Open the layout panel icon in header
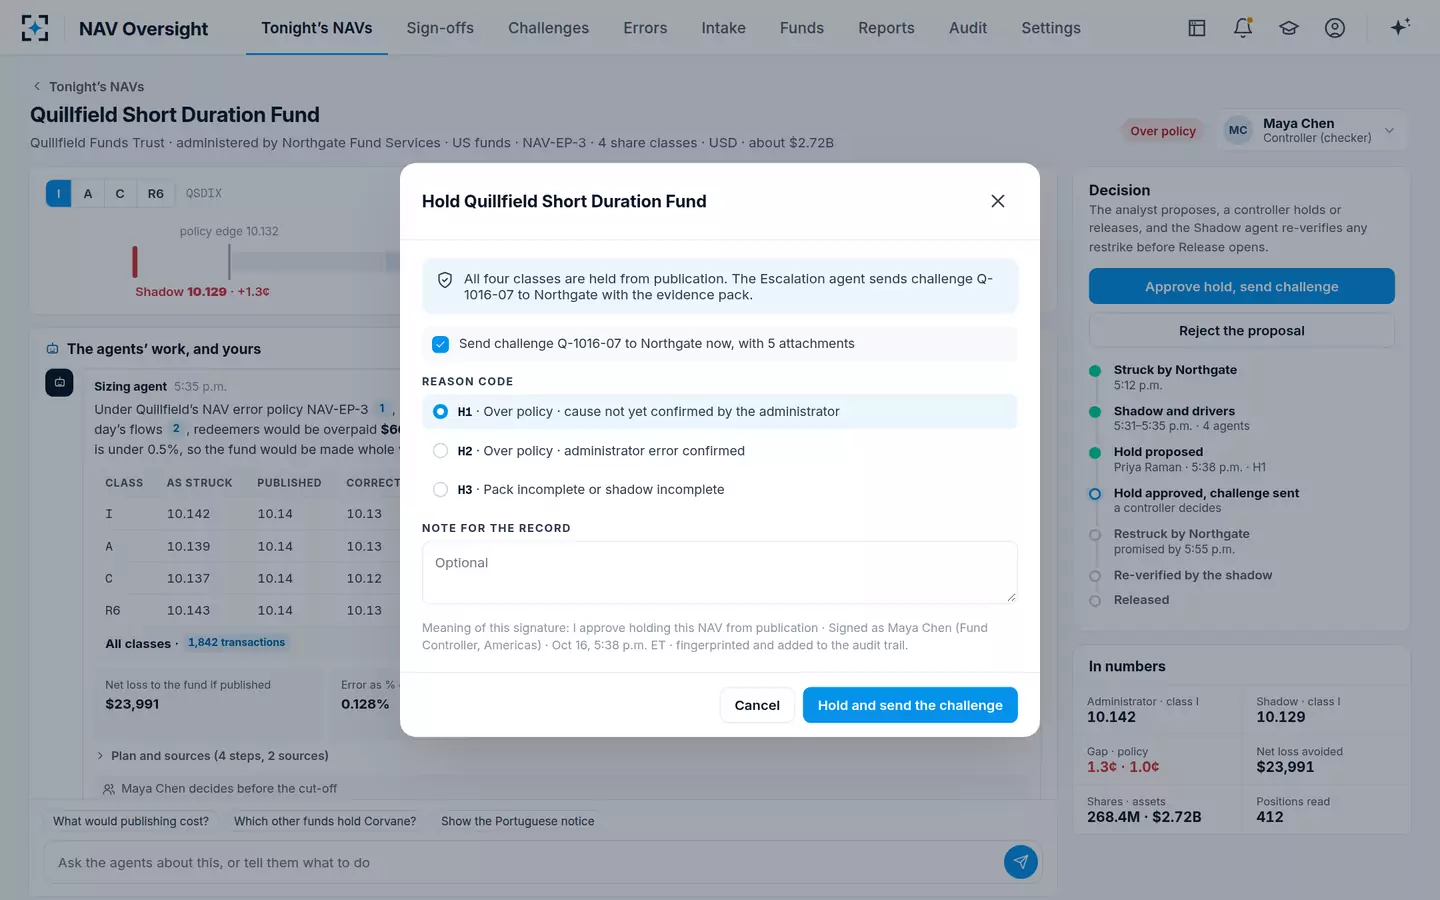 [x=1197, y=28]
